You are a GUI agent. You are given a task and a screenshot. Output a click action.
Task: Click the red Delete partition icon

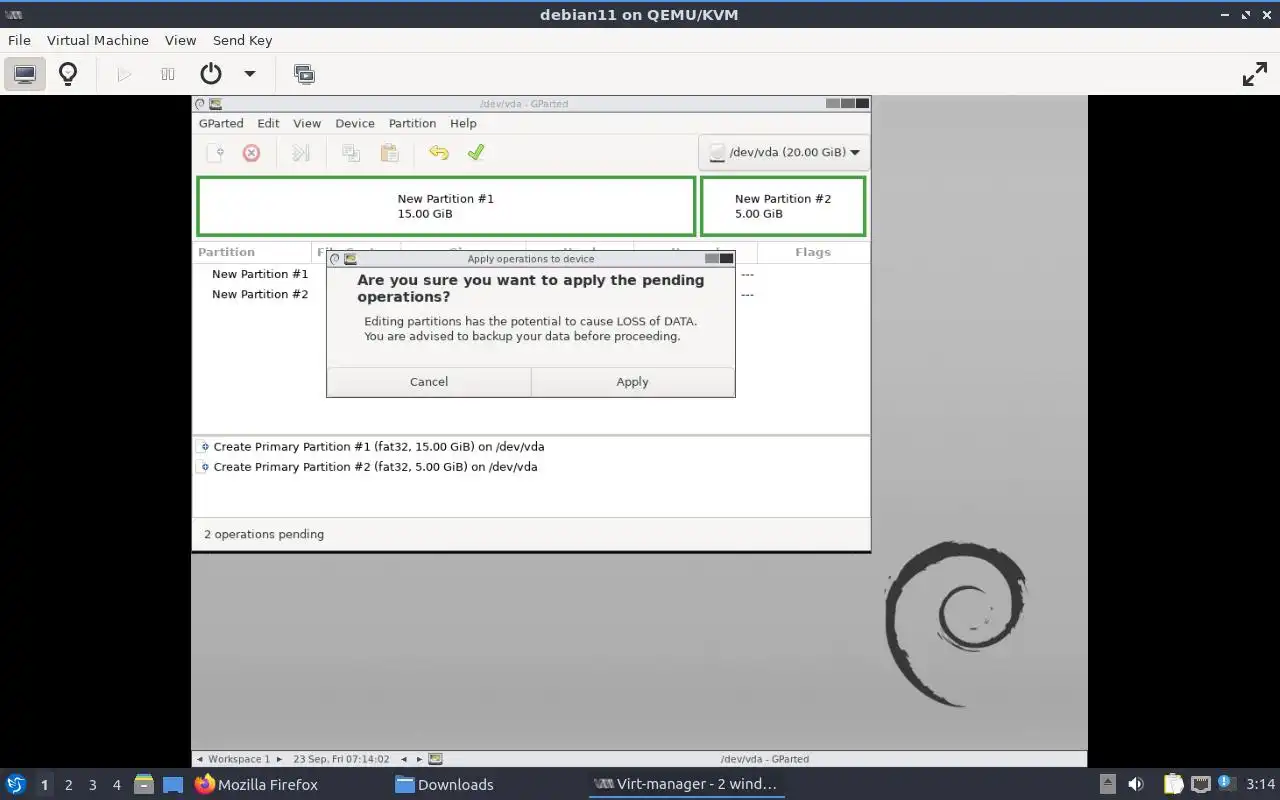(x=251, y=153)
